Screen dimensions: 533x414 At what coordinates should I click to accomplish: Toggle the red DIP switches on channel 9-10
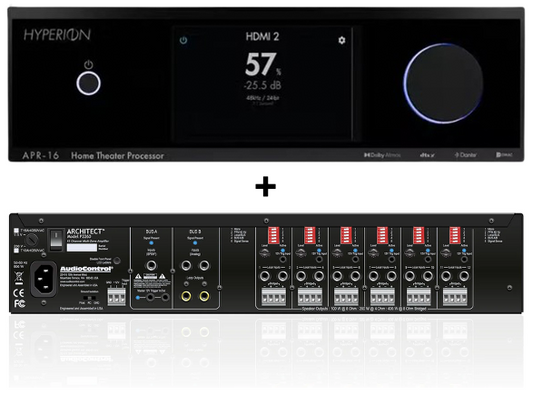coord(419,235)
